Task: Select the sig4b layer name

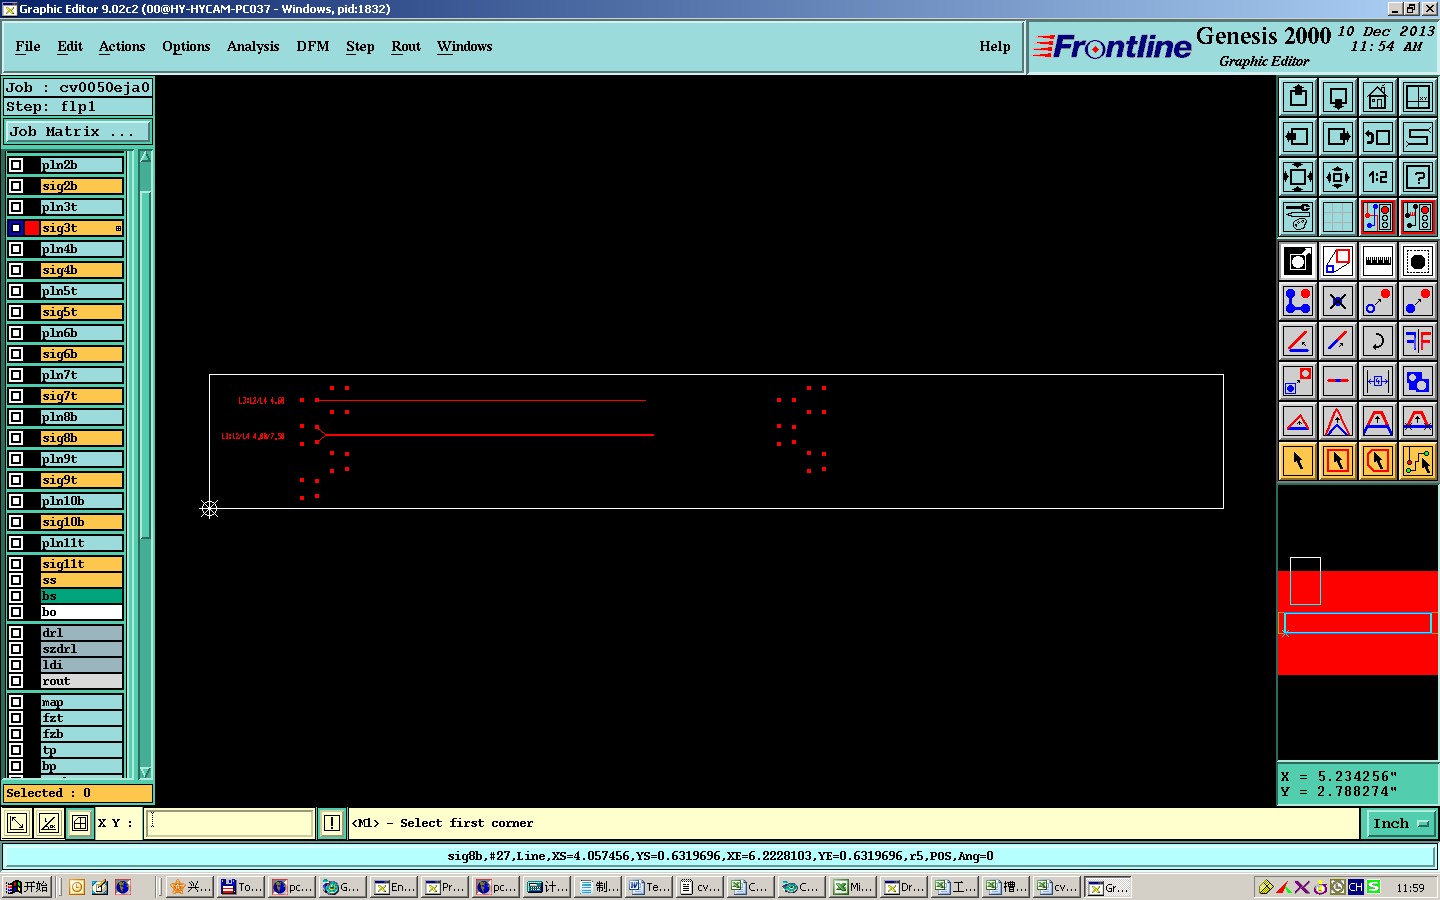Action: coord(82,270)
